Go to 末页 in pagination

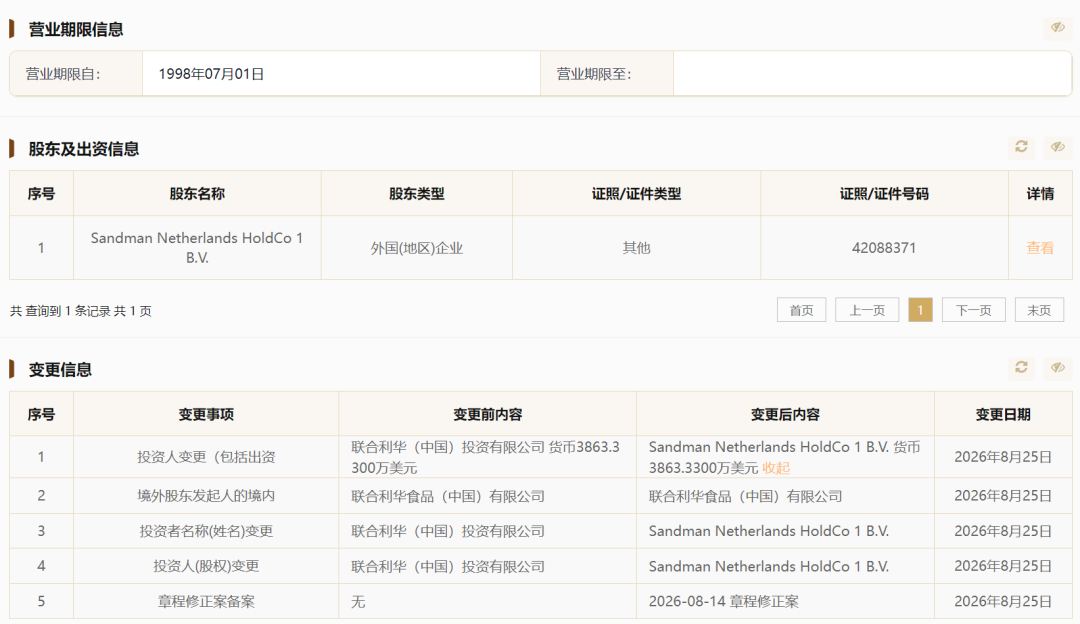tap(1039, 310)
